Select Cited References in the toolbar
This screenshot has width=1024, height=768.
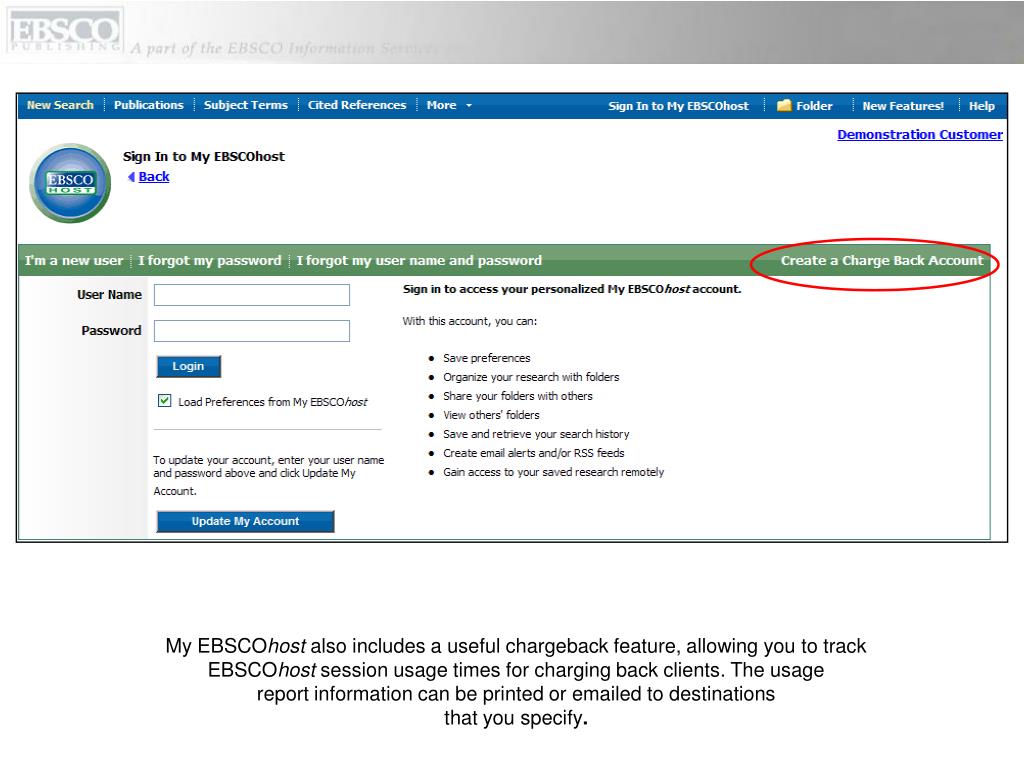357,105
